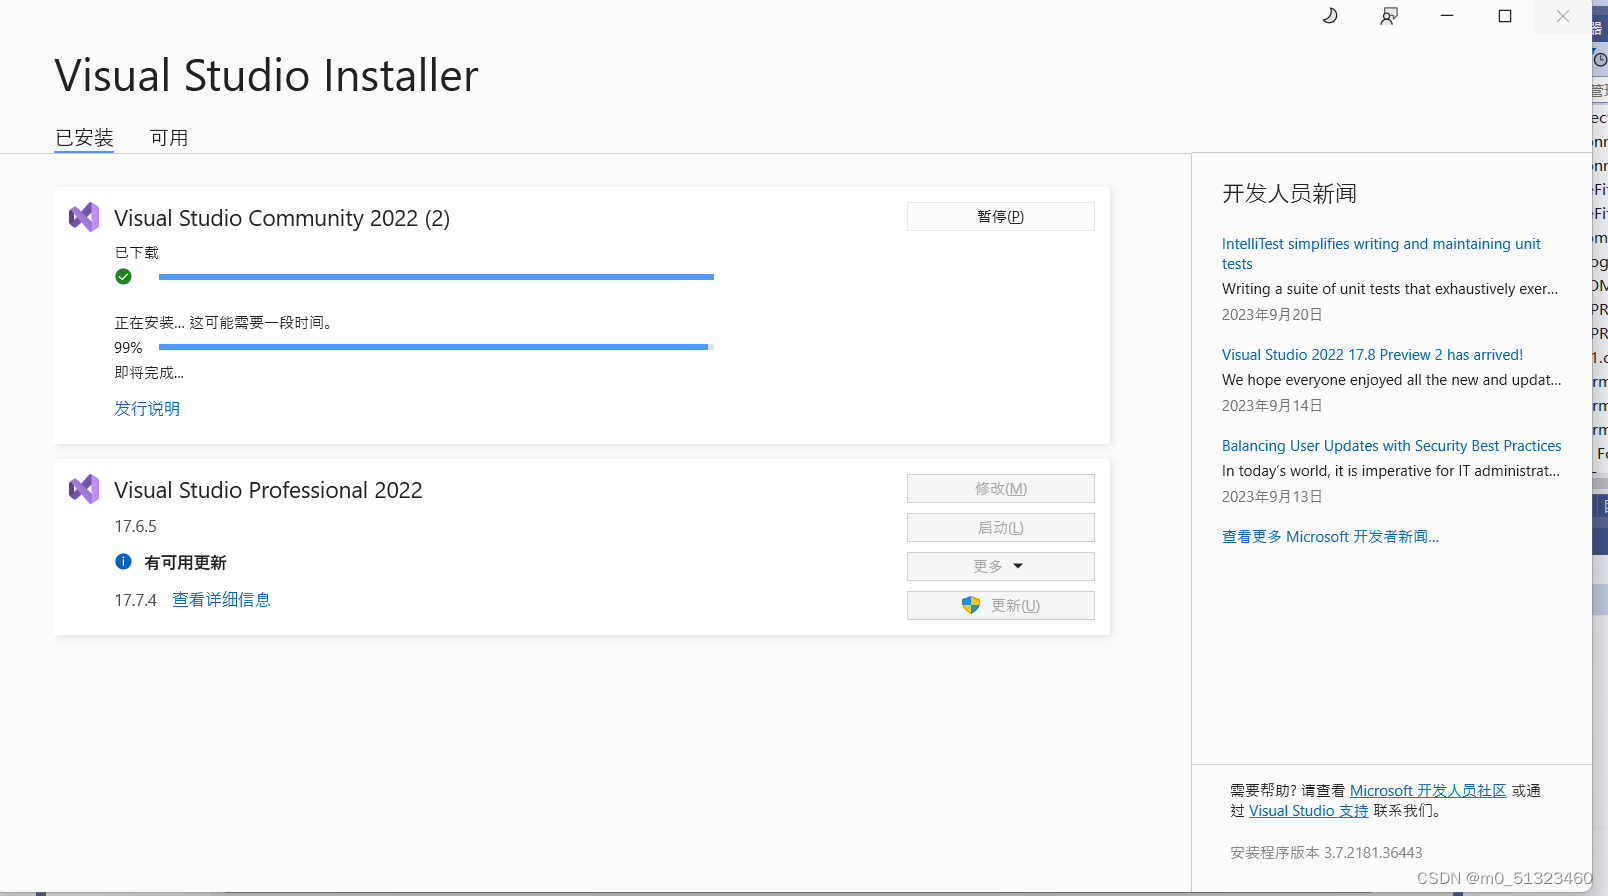The width and height of the screenshot is (1608, 896).
Task: Click the green download-complete checkmark icon
Action: coord(123,277)
